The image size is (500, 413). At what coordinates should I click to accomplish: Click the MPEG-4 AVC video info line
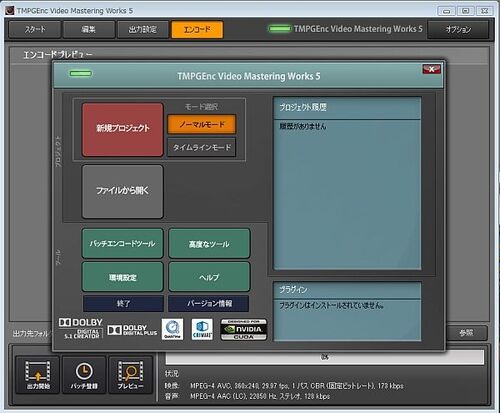[297, 386]
